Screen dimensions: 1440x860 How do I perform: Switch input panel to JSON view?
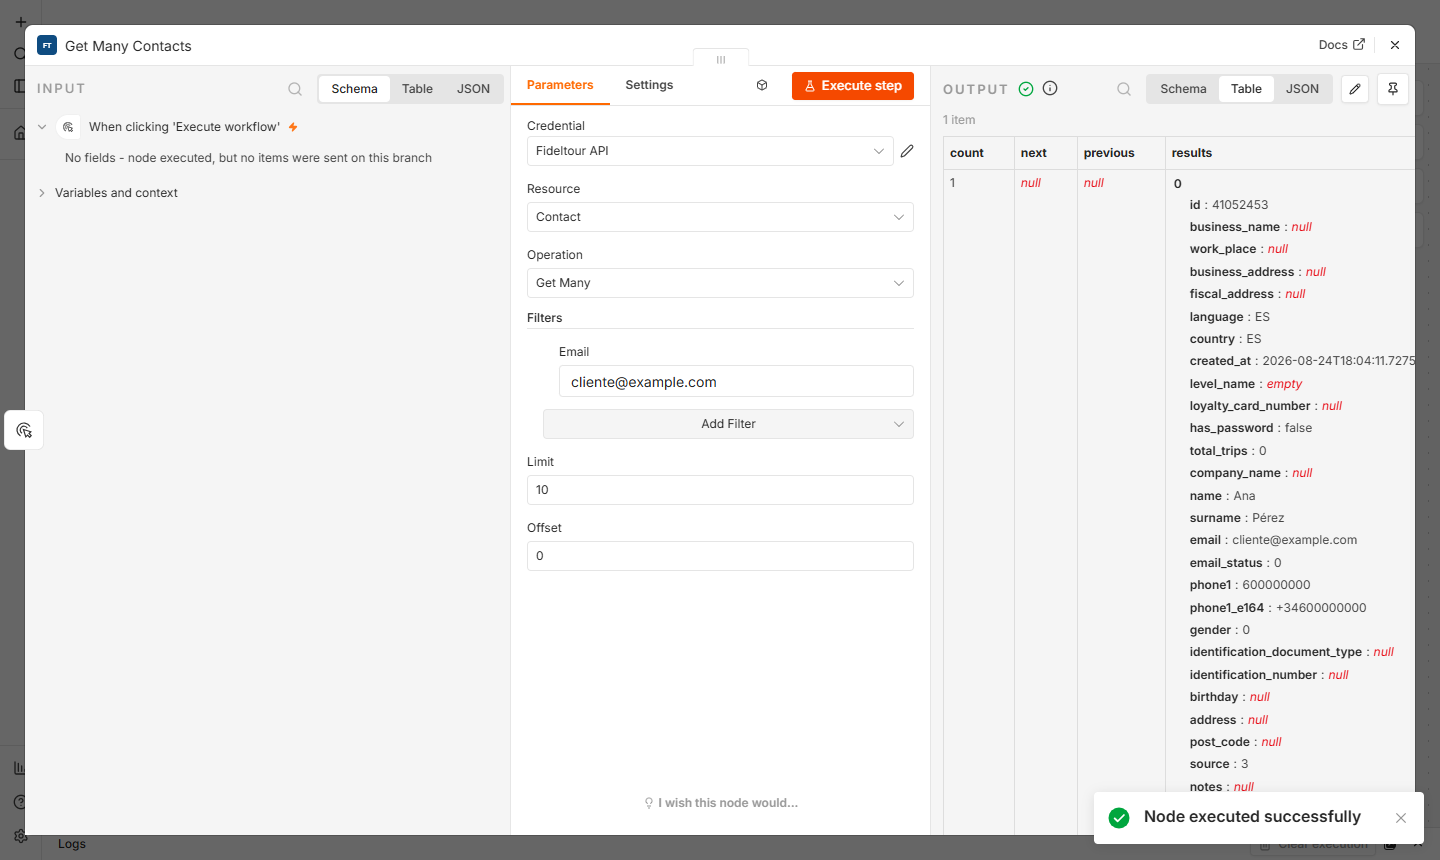(x=473, y=89)
